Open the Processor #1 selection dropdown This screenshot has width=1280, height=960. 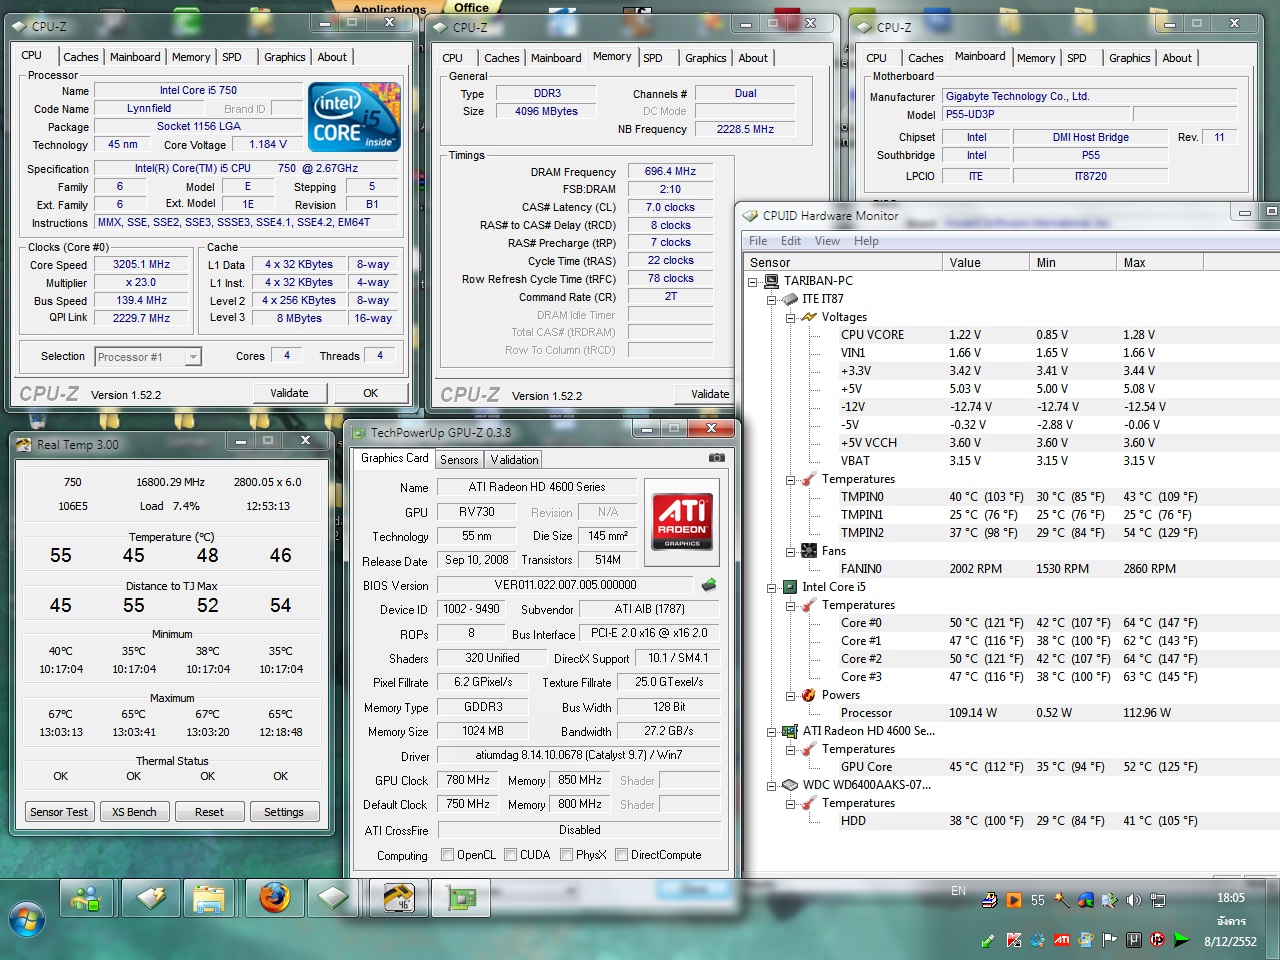click(x=148, y=357)
